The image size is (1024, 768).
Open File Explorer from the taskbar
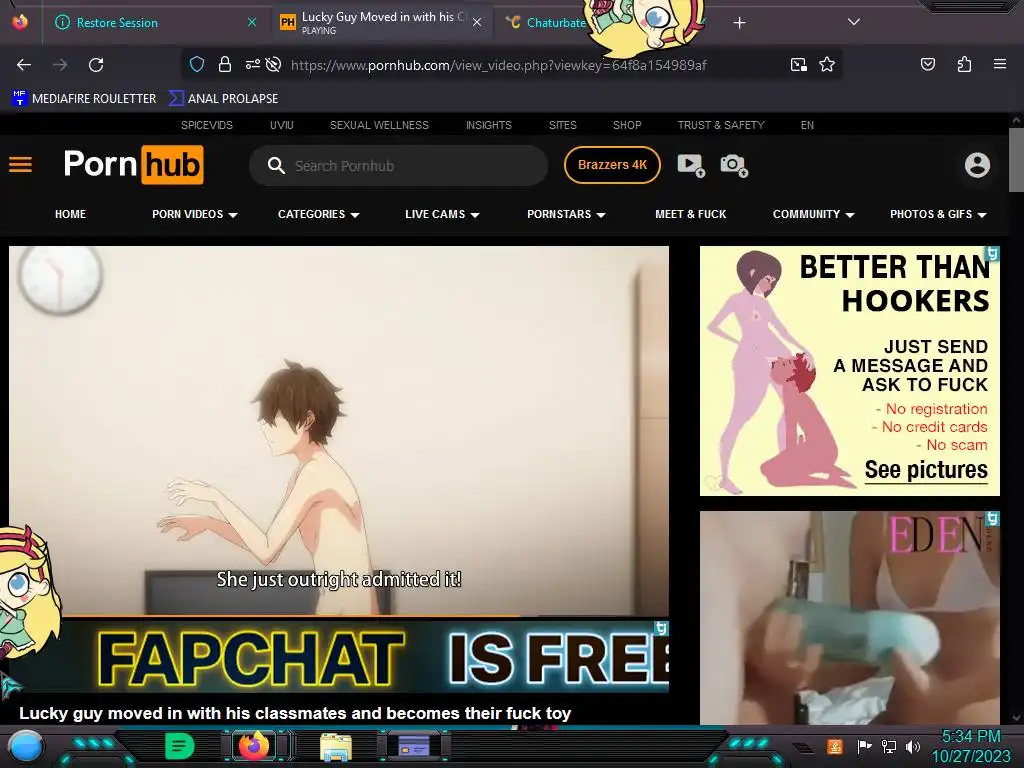point(336,746)
